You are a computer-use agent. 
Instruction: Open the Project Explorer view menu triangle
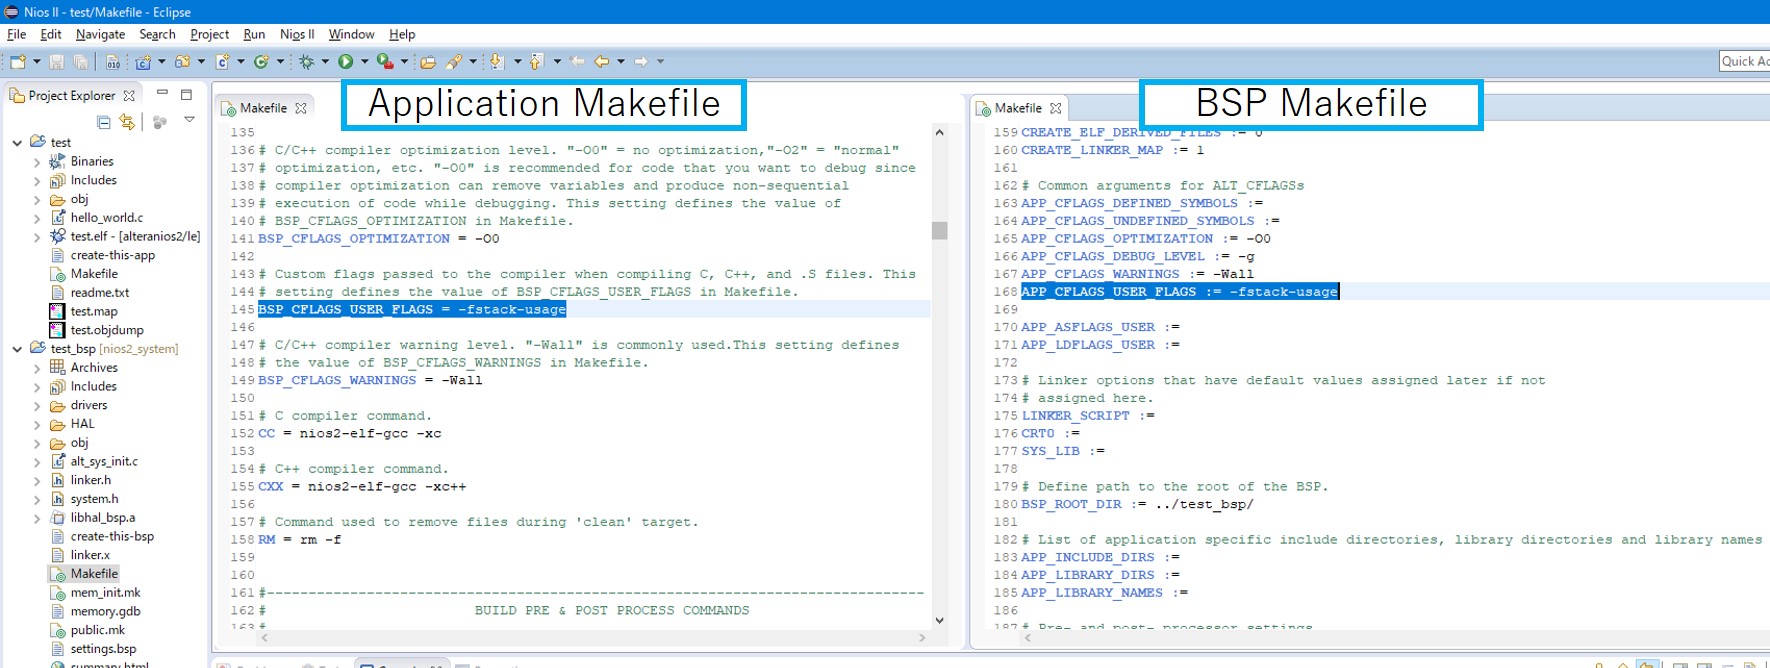pyautogui.click(x=189, y=120)
